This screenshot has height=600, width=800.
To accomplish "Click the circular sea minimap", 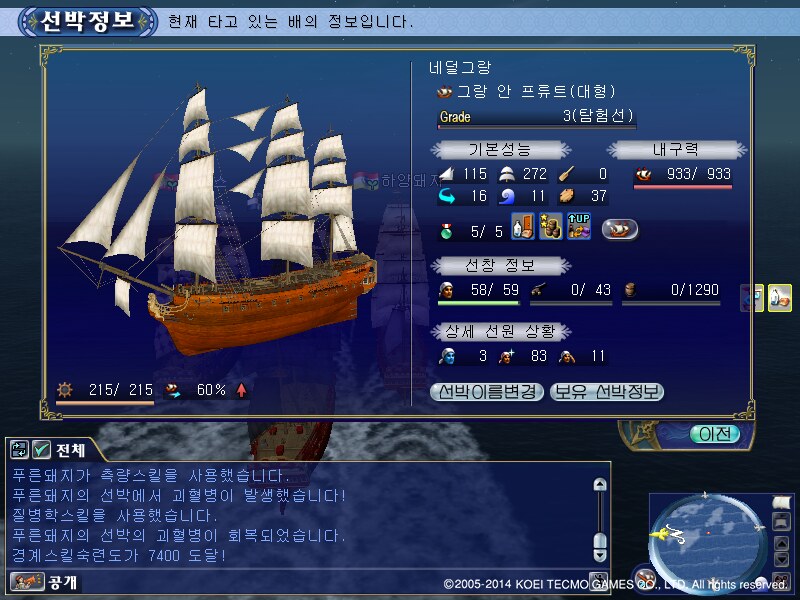I will 707,541.
